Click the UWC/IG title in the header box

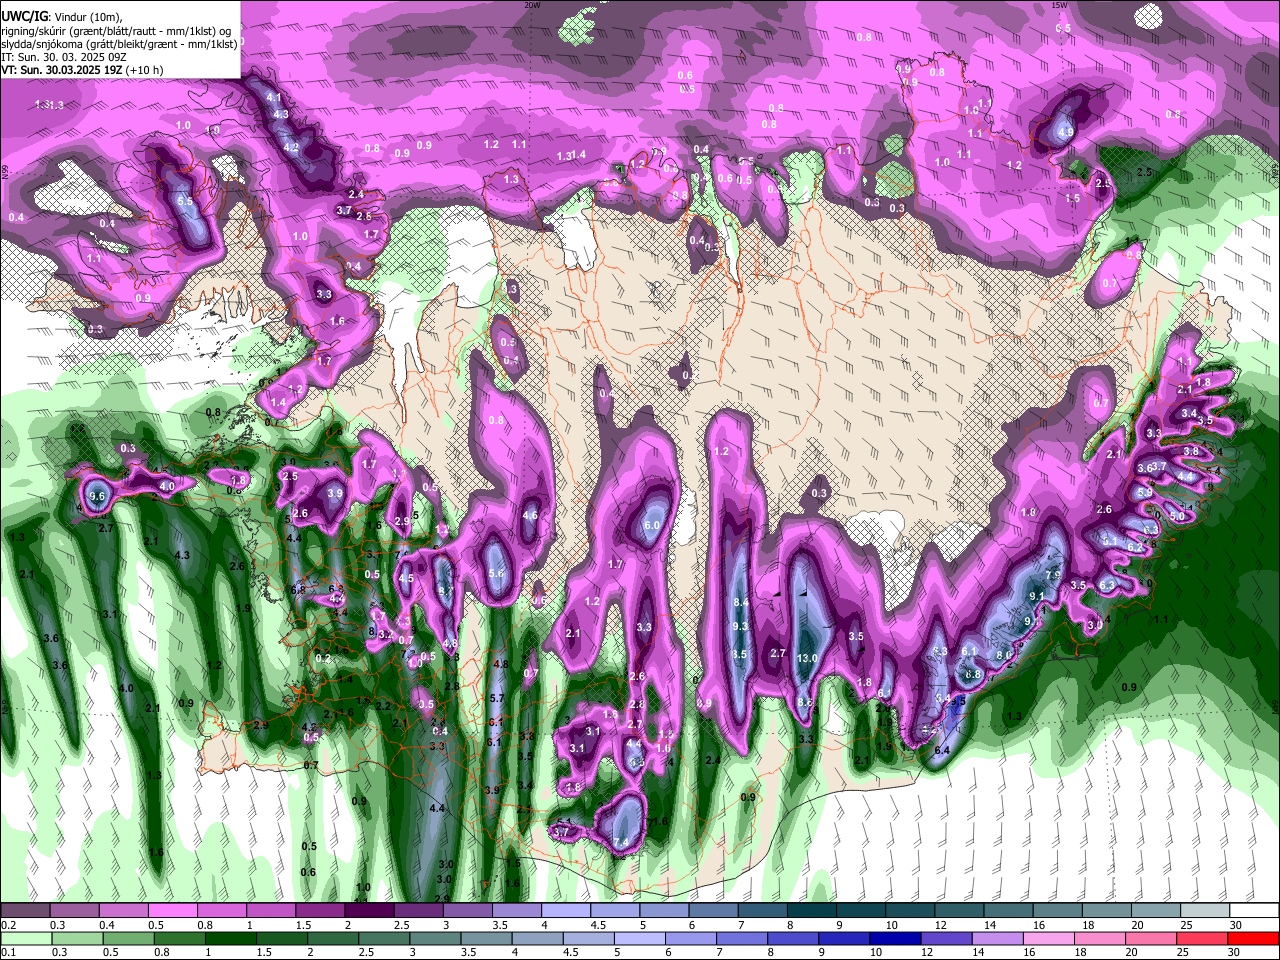tap(23, 17)
